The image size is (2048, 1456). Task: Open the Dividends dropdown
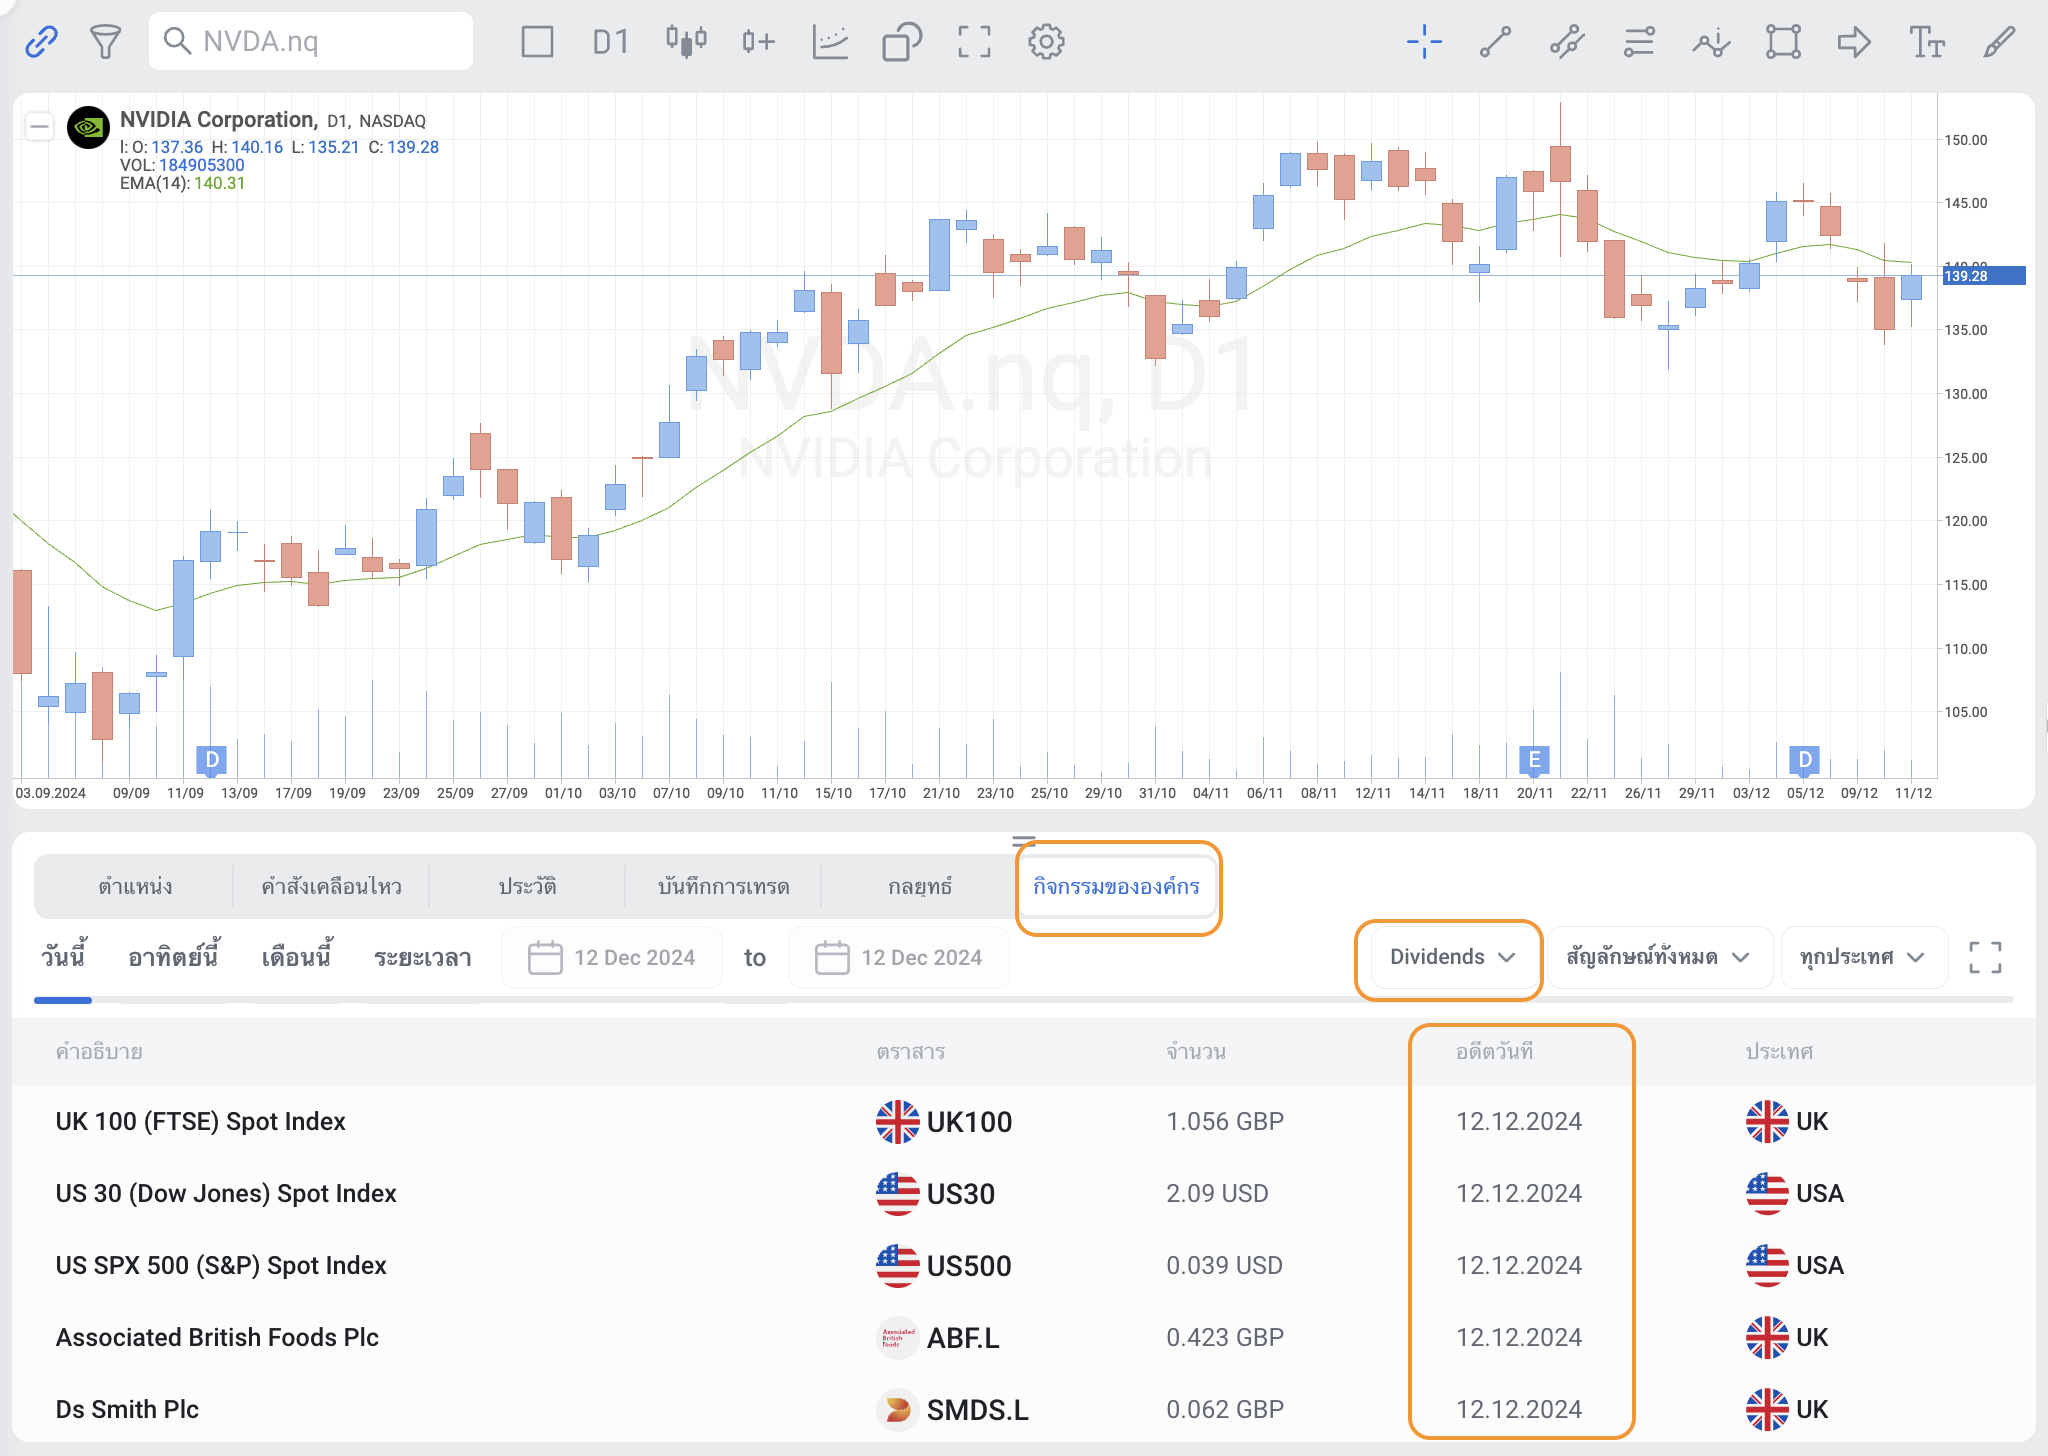(x=1451, y=957)
